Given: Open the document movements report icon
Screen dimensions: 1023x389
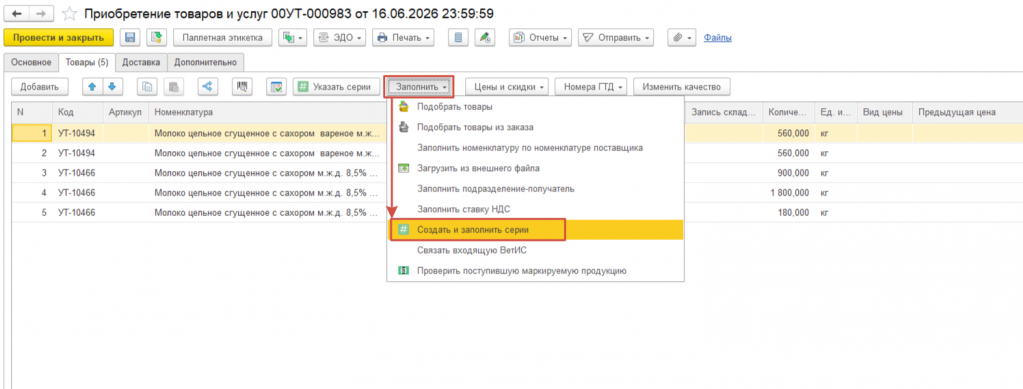Looking at the screenshot, I should click(x=459, y=38).
